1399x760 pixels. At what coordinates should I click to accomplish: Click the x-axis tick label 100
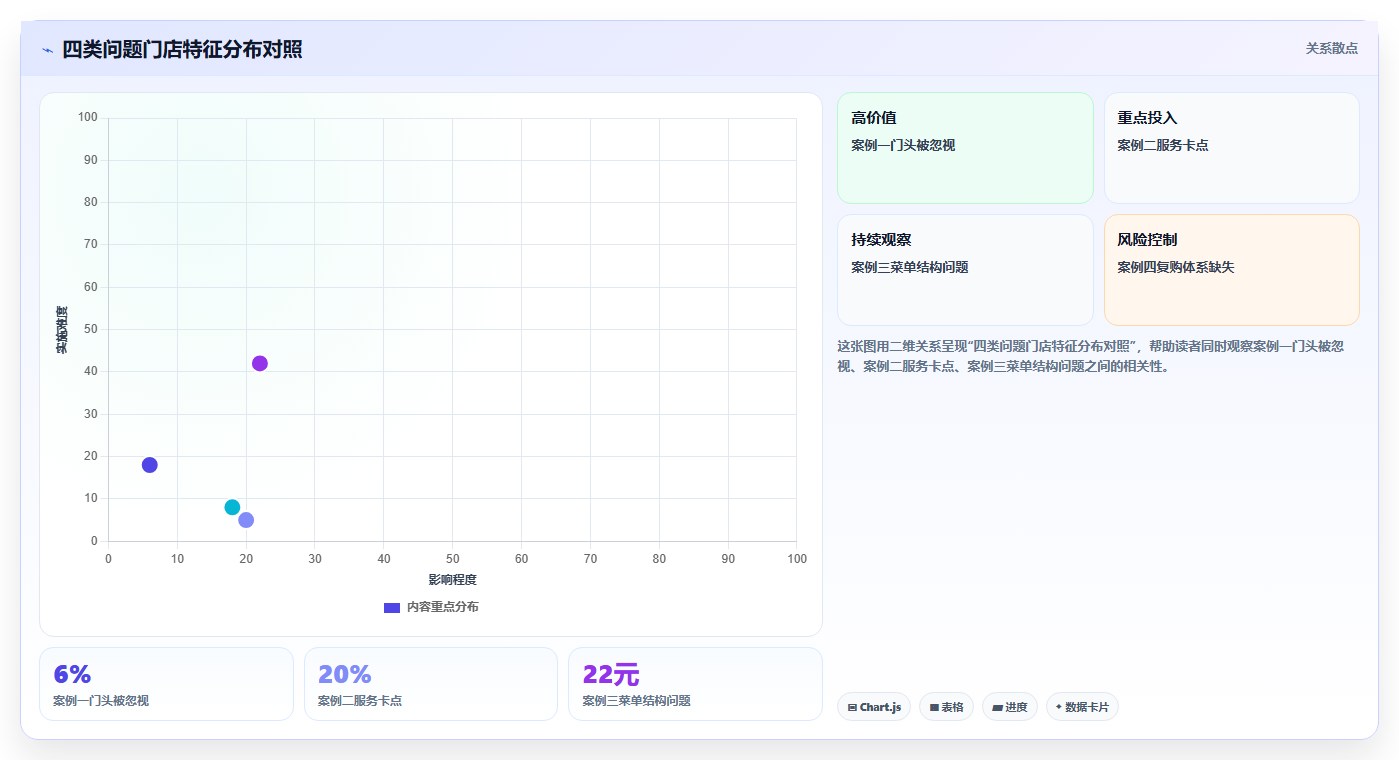797,559
